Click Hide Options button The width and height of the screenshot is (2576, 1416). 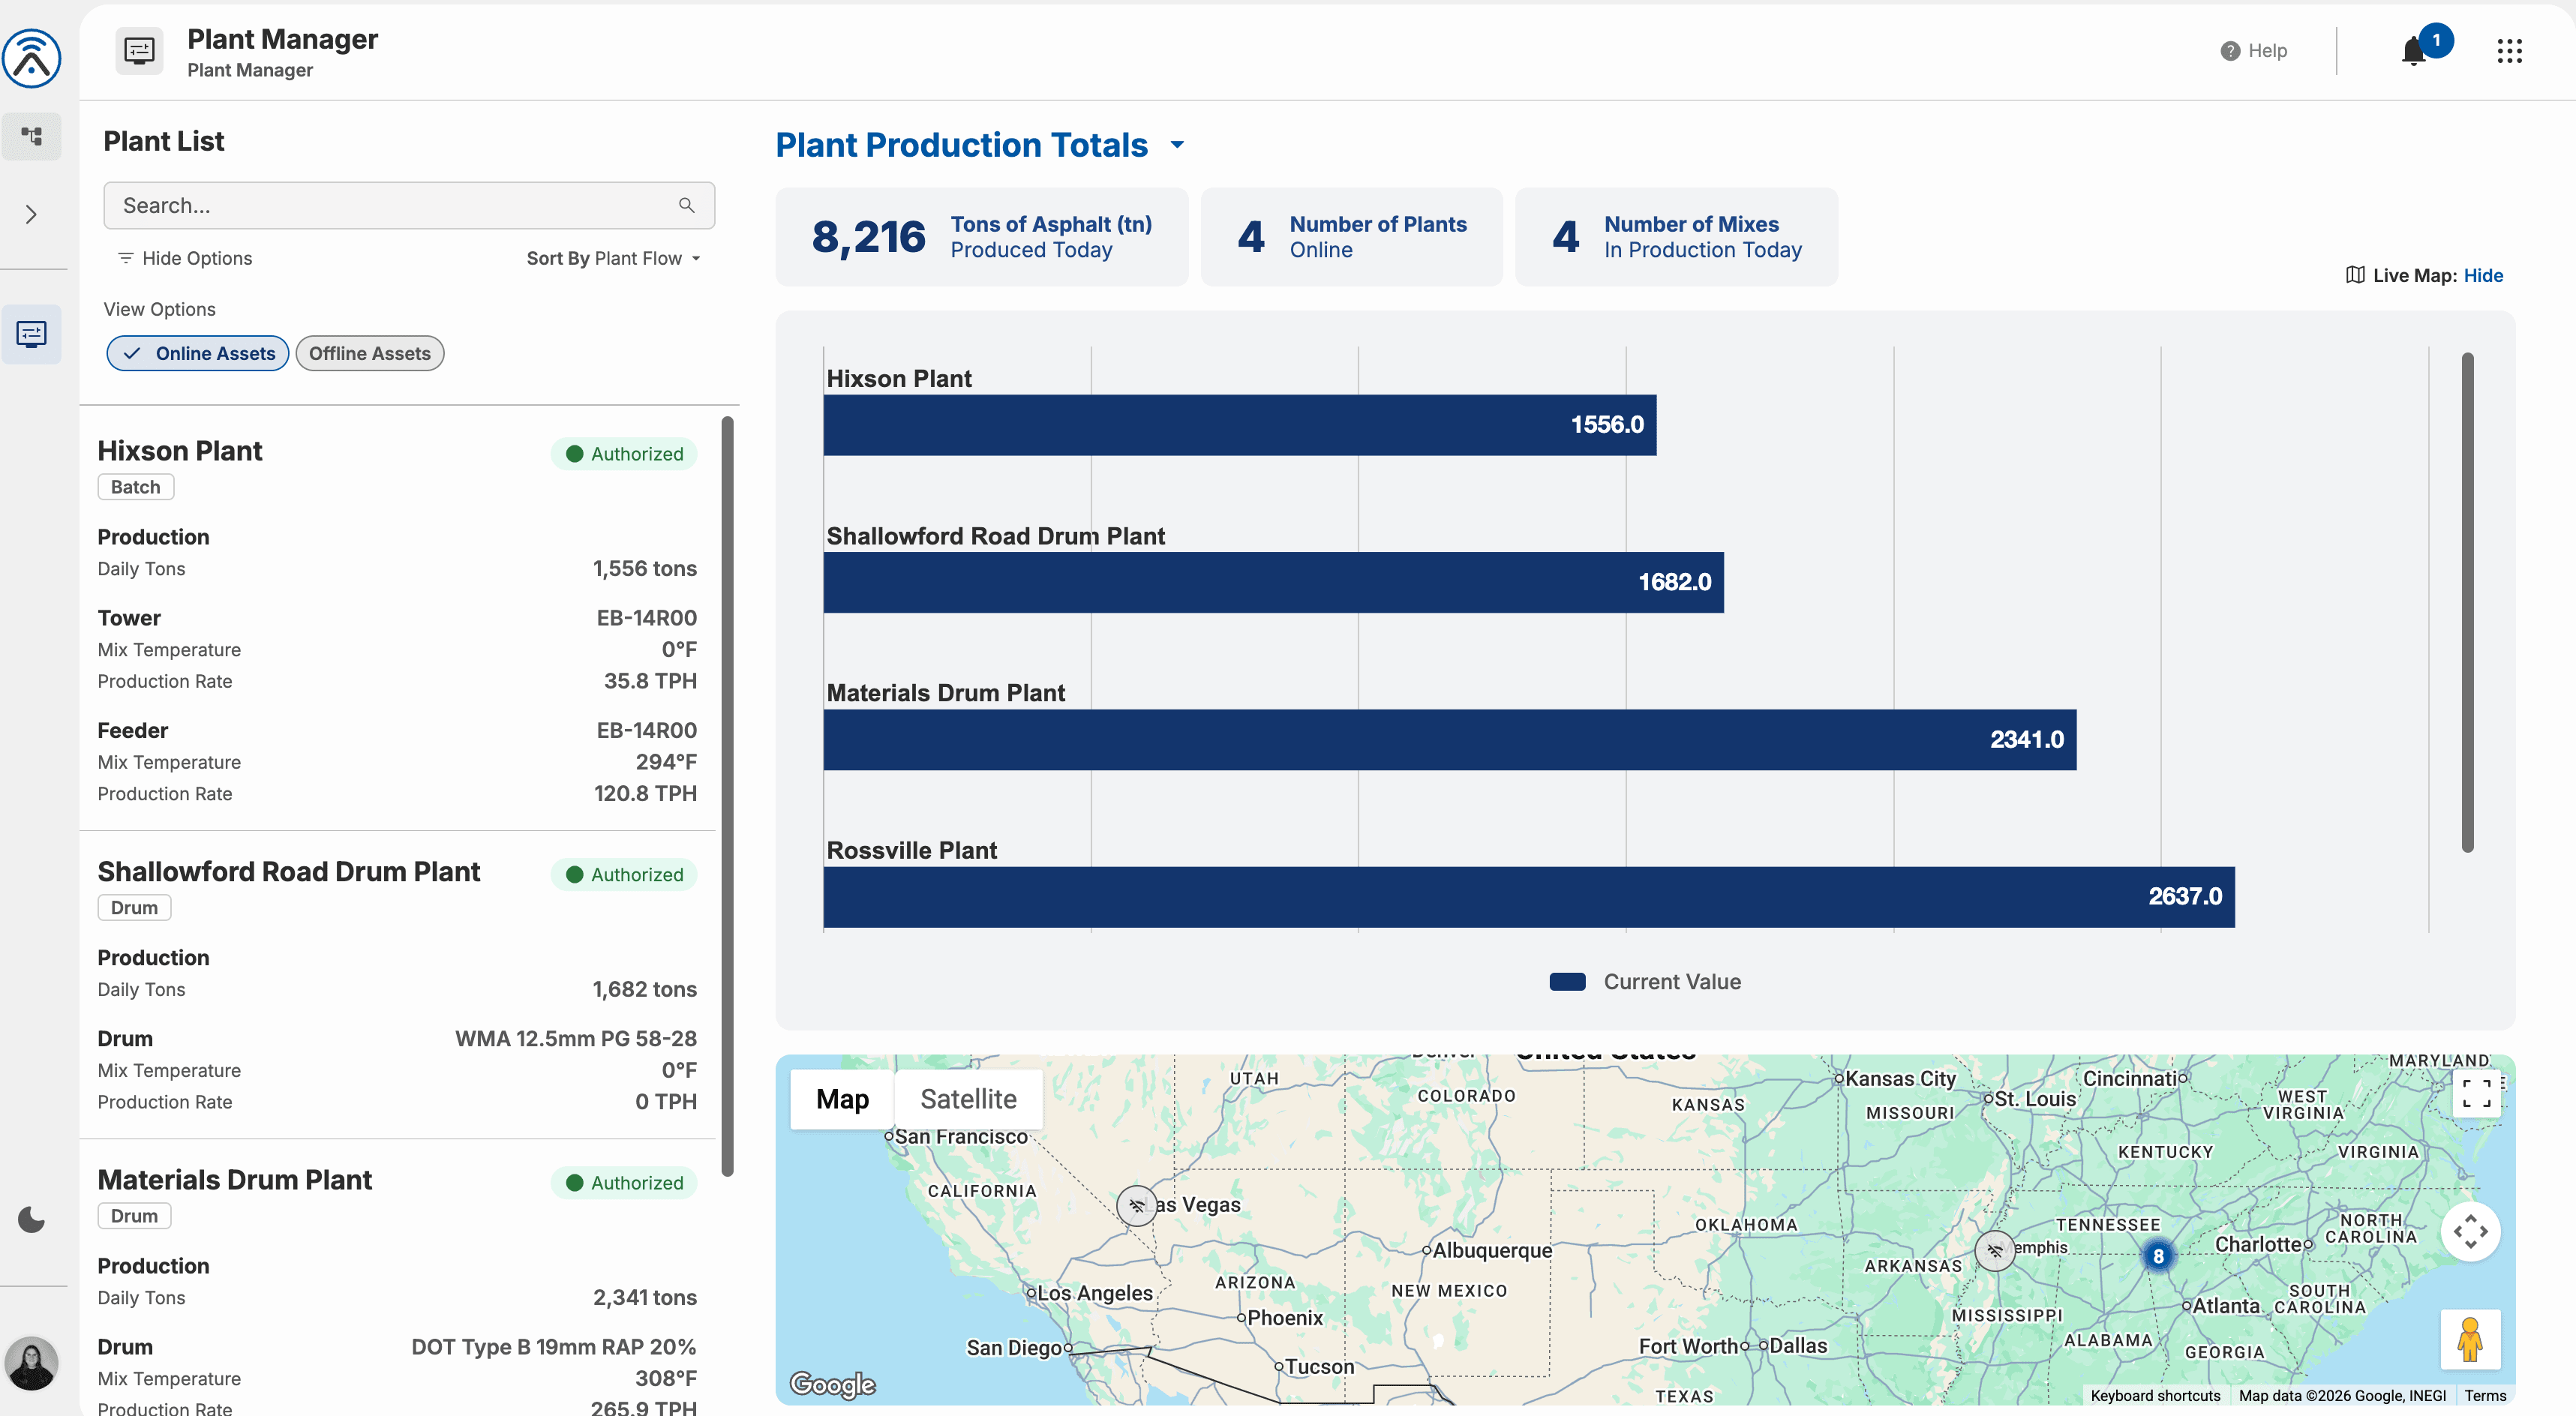[x=185, y=258]
